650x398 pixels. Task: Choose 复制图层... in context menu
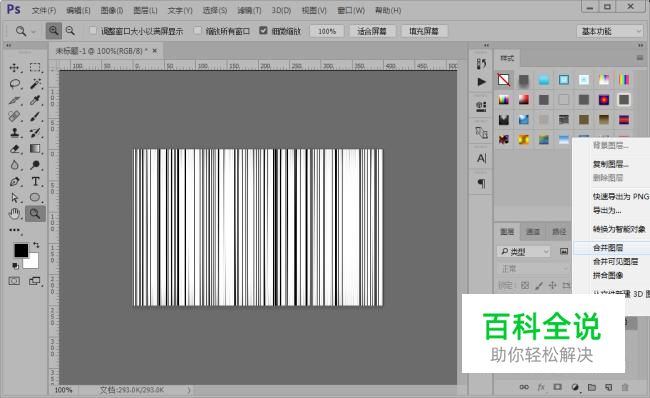(x=612, y=164)
